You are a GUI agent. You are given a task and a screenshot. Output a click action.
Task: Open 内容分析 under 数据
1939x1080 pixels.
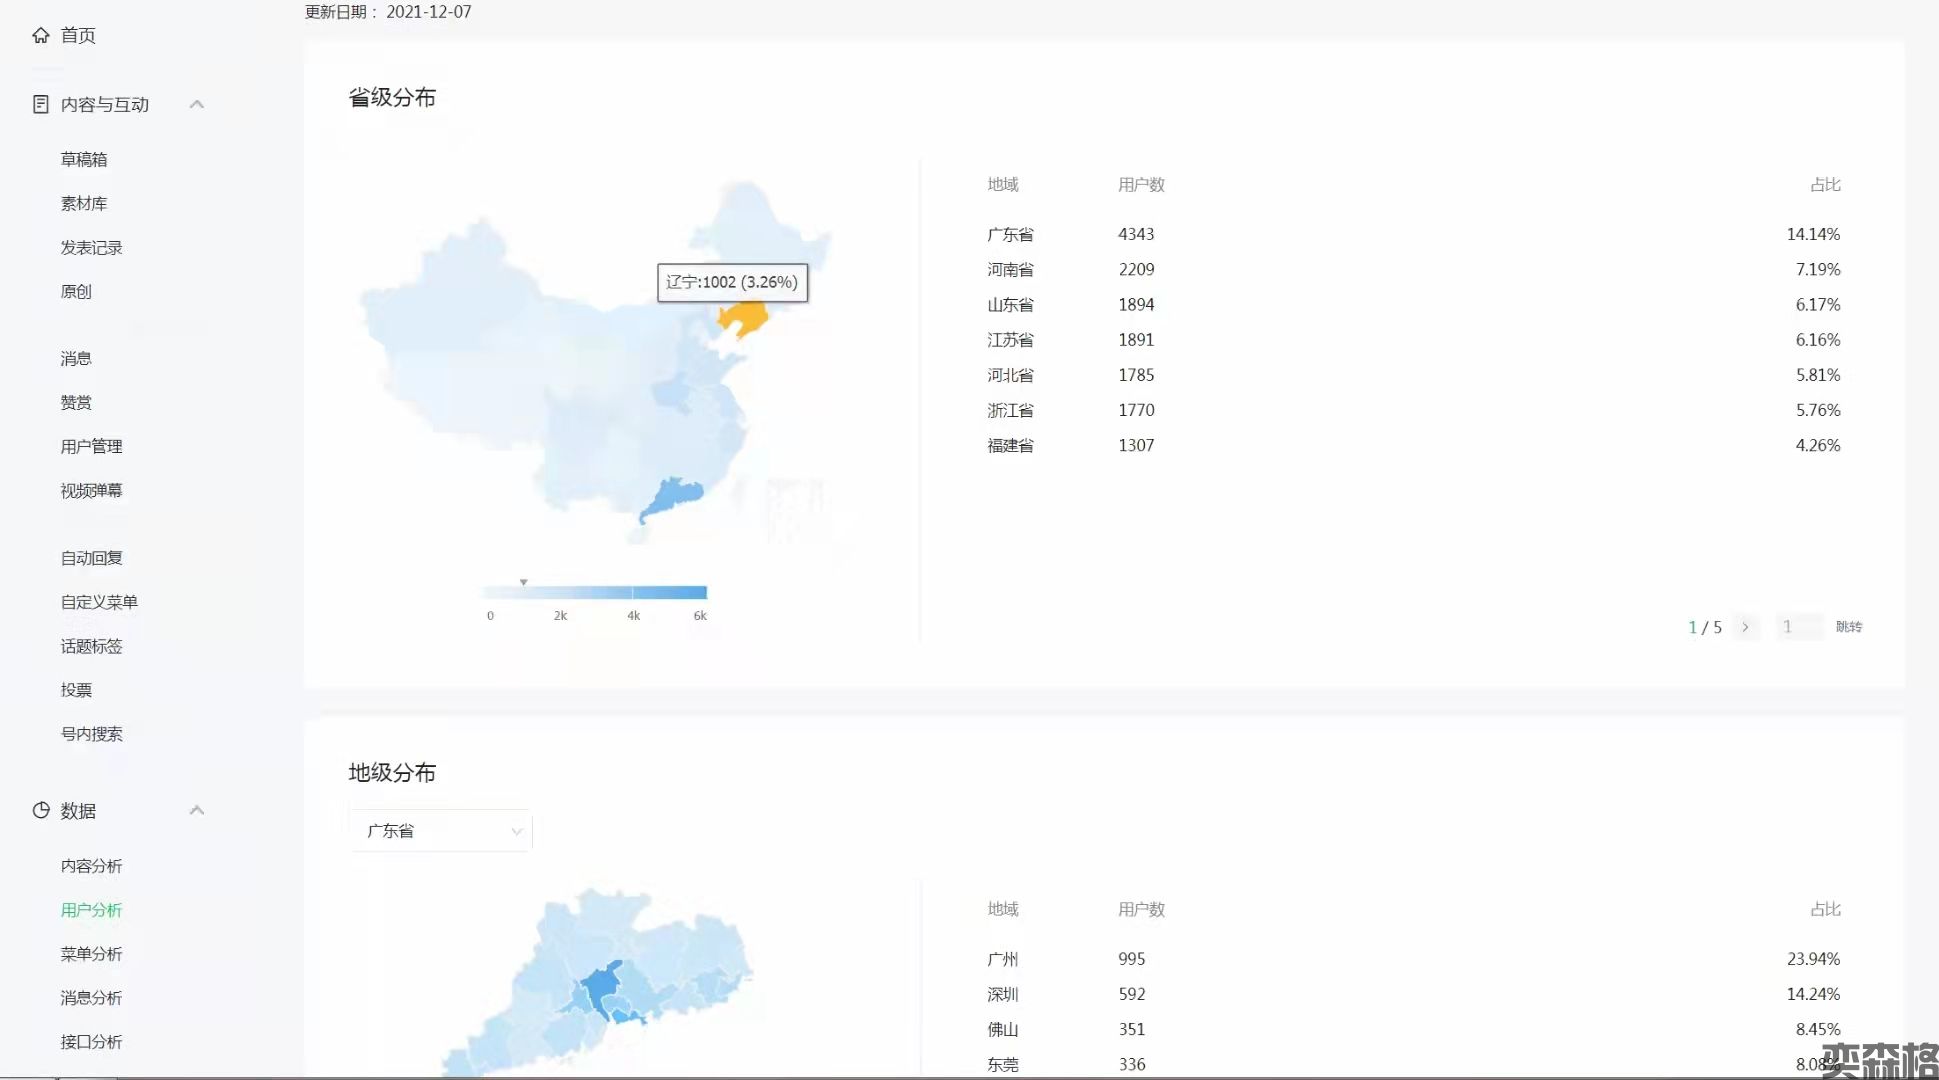click(x=91, y=866)
